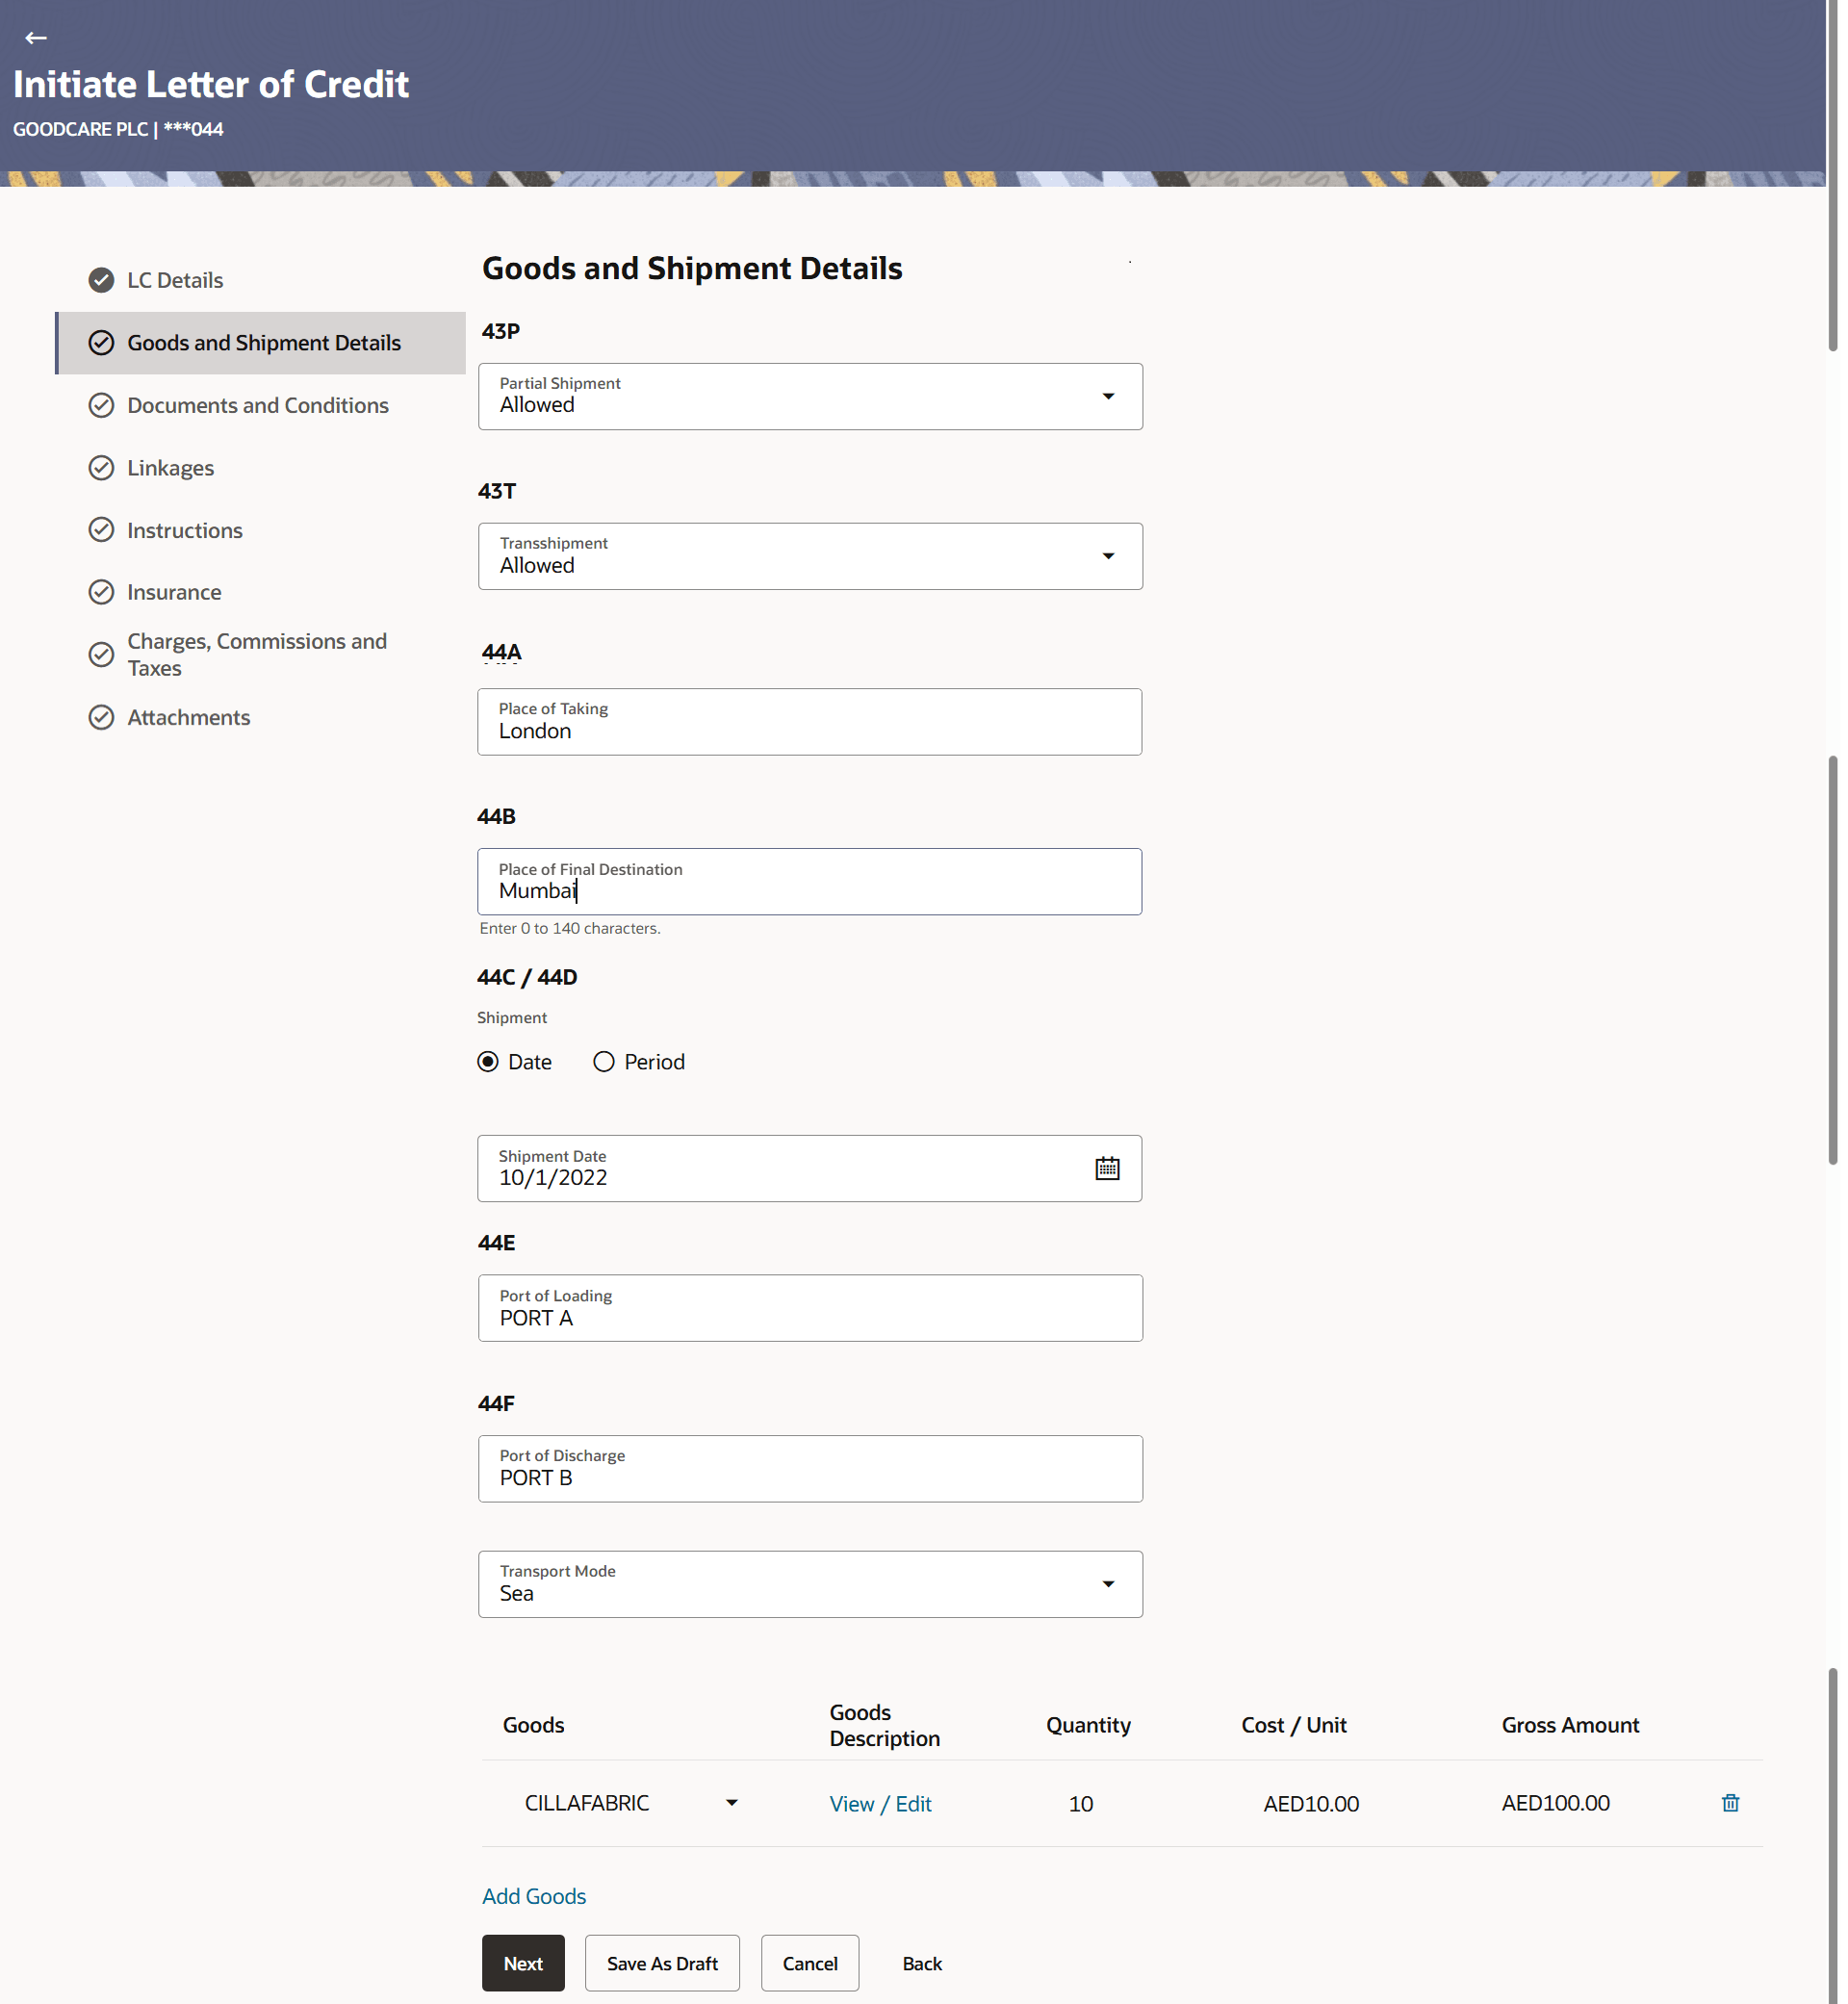Screen dimensions: 1848x2004
Task: Open the Shipment Date calendar picker
Action: pyautogui.click(x=1107, y=1168)
